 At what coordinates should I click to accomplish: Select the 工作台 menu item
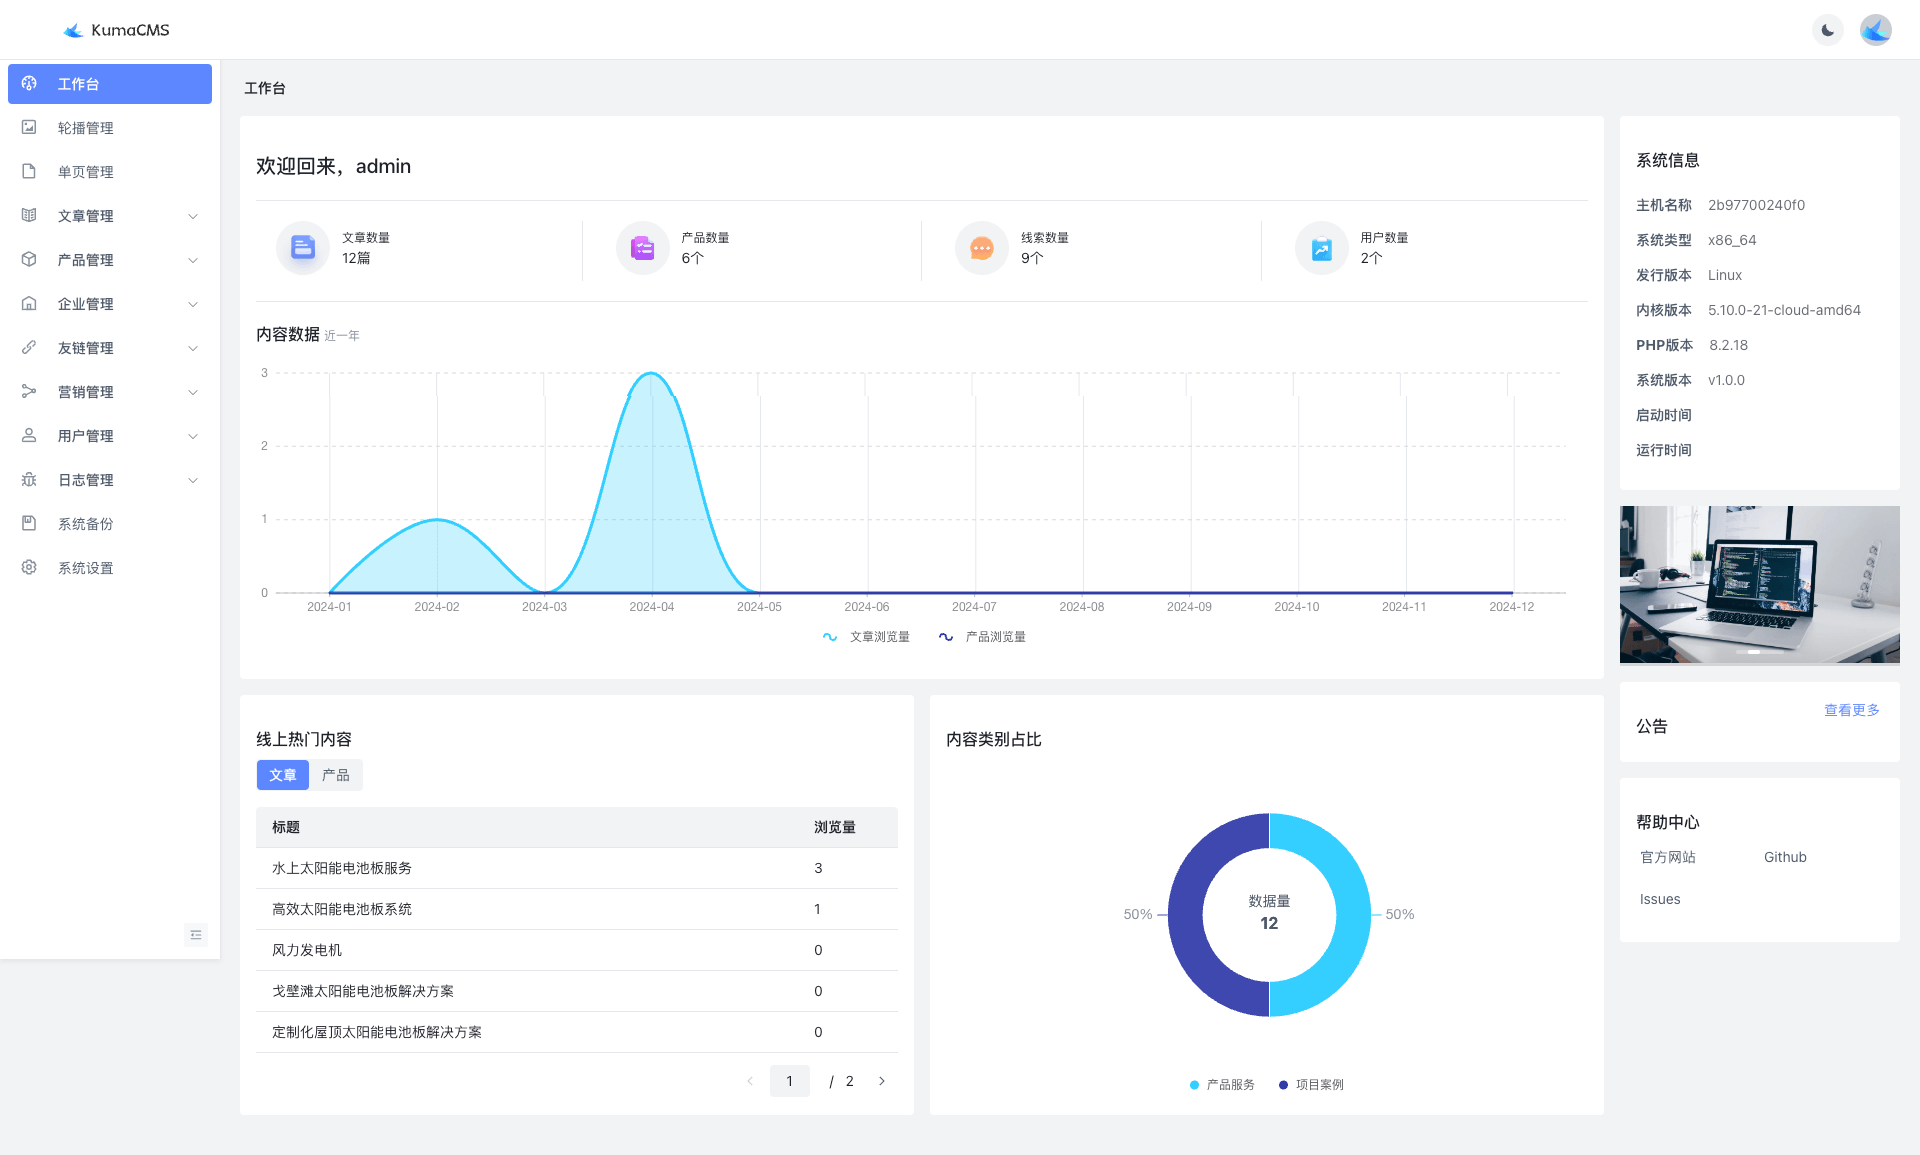pos(110,84)
